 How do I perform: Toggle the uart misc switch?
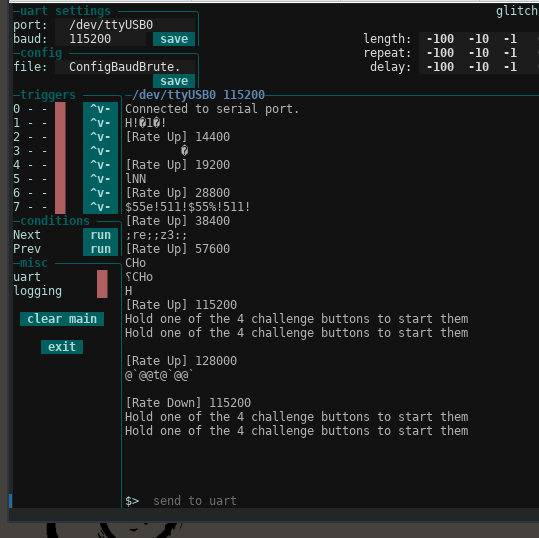(x=102, y=277)
